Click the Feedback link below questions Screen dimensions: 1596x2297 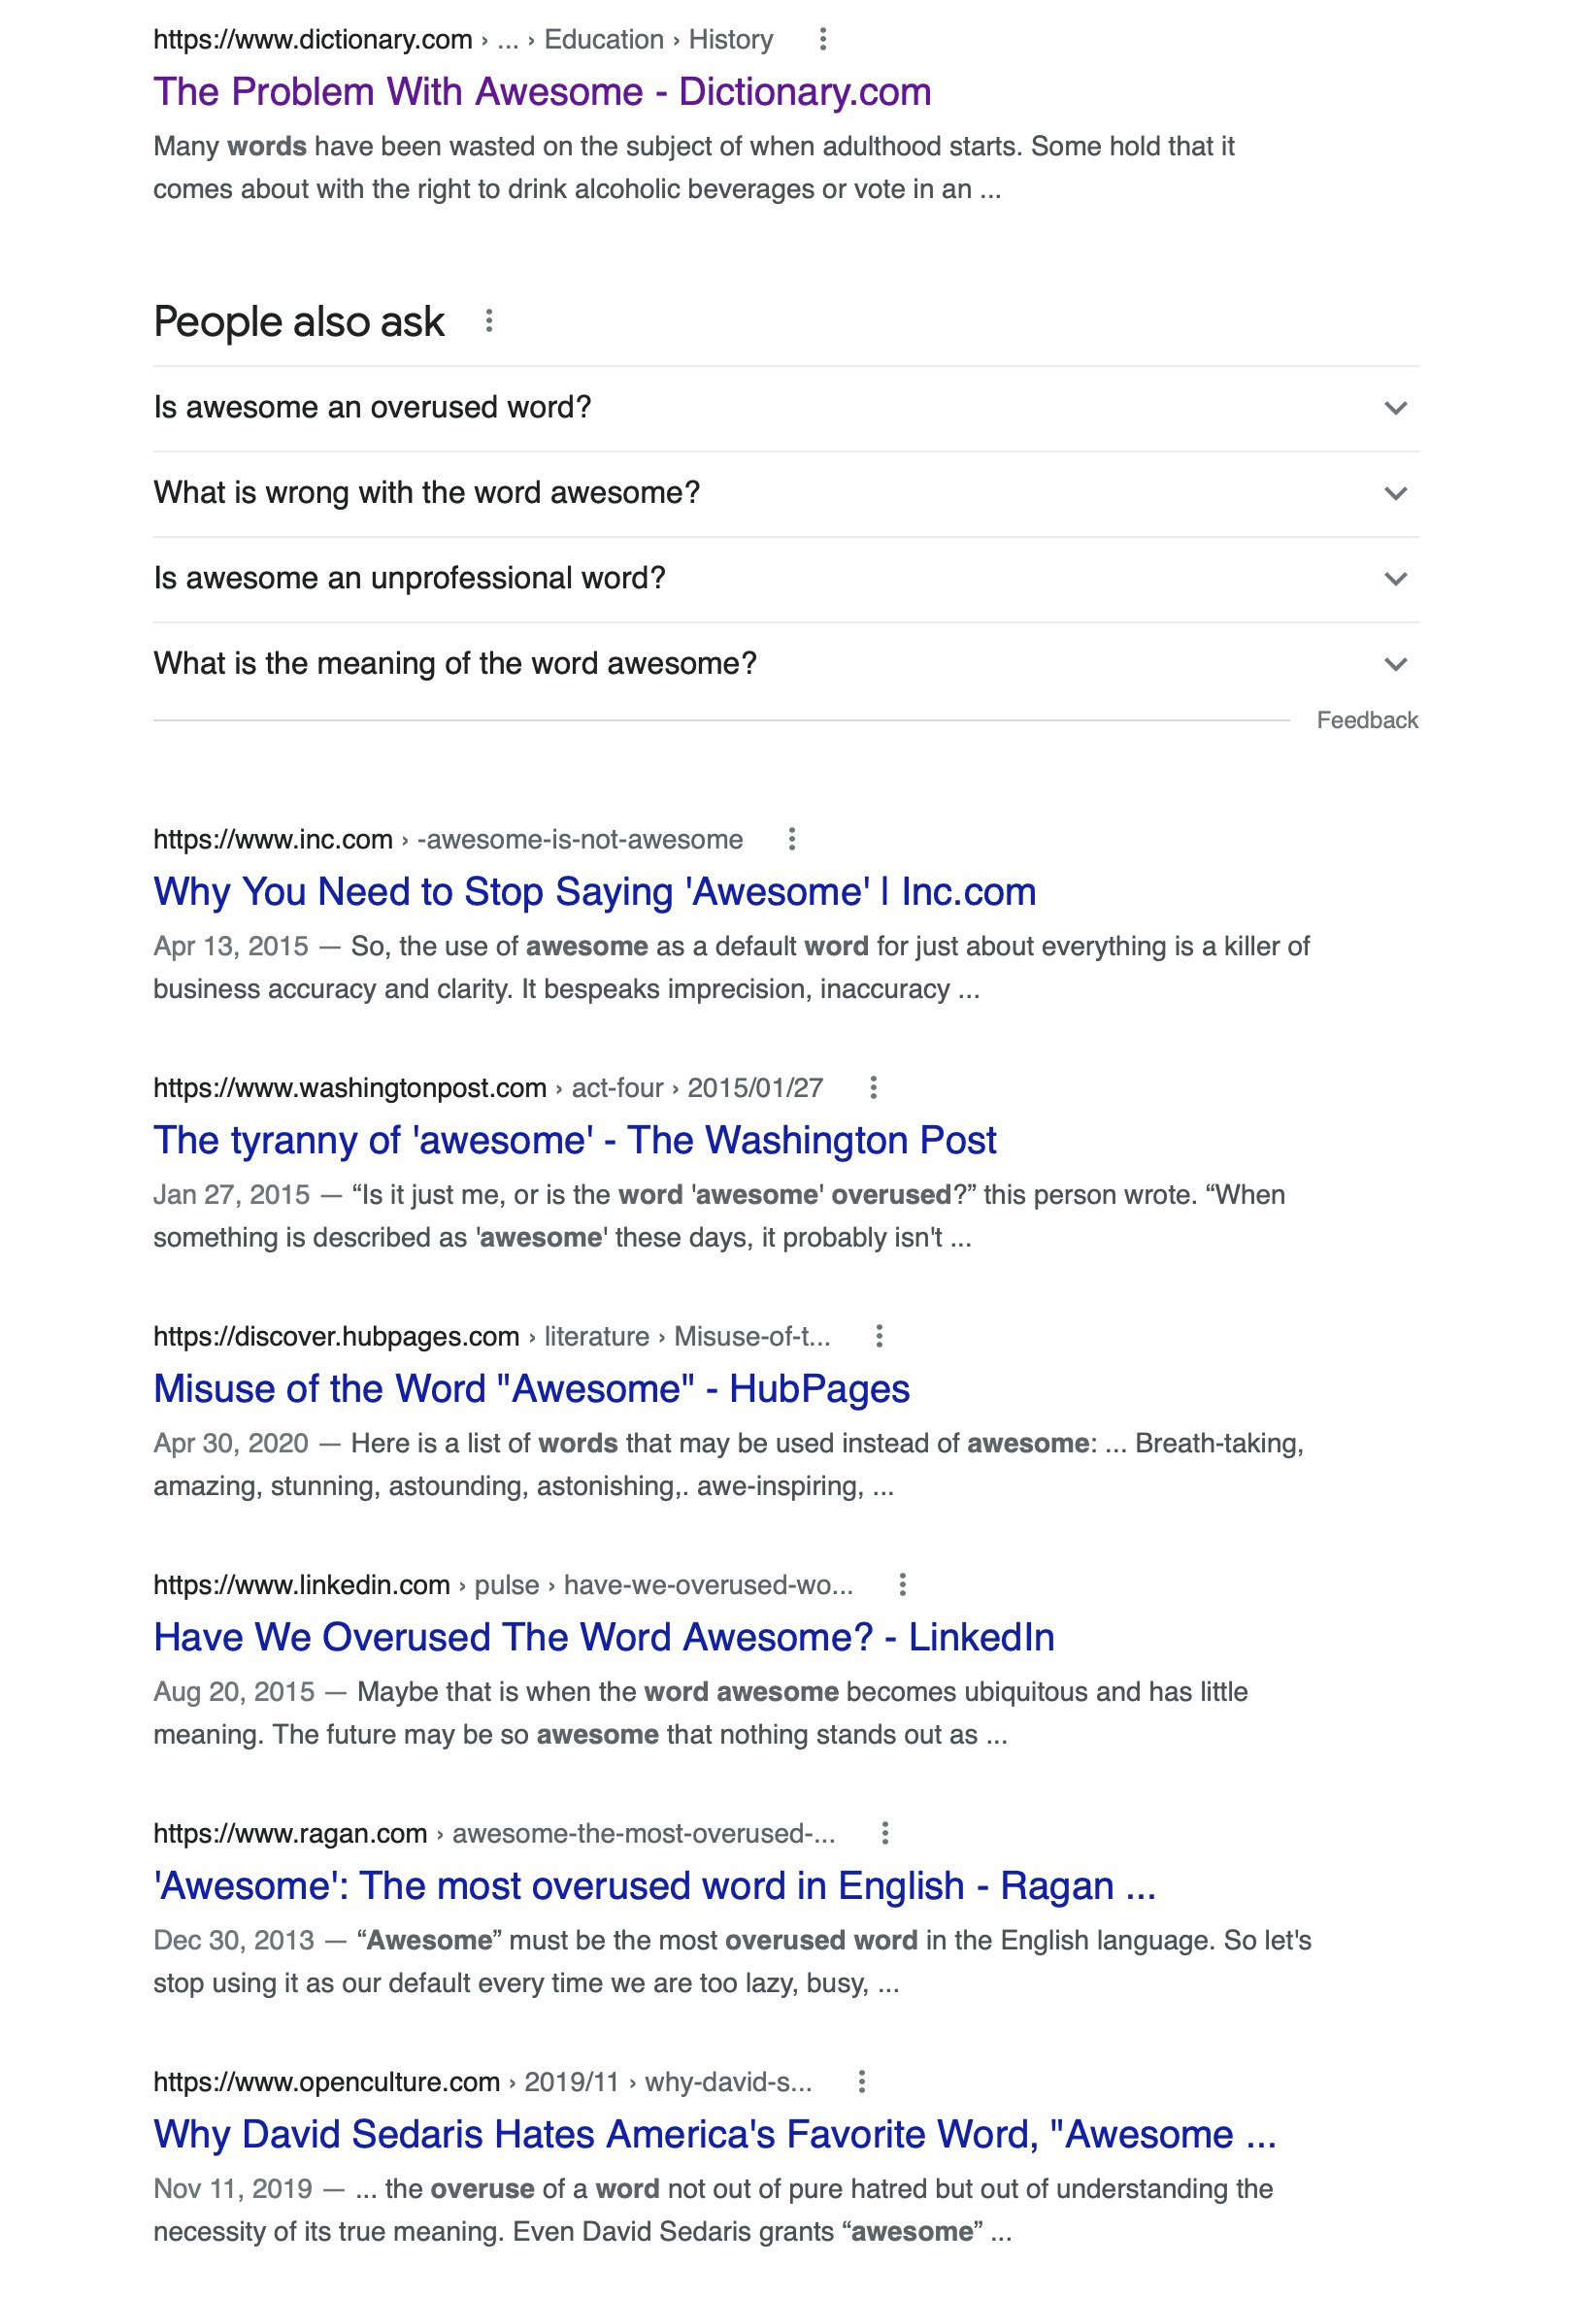pos(1366,720)
